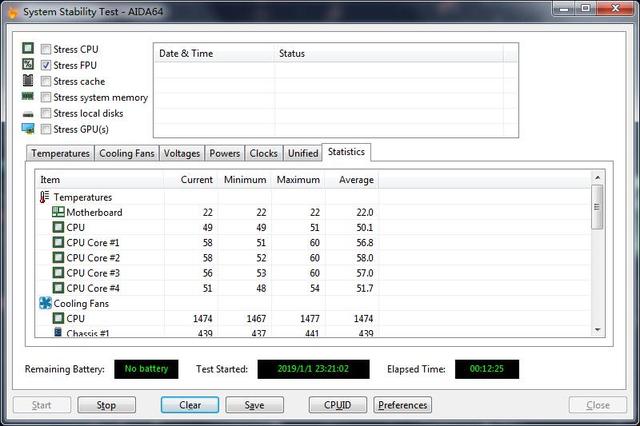Click the Cooling Fans blue fan icon
This screenshot has width=640, height=426.
click(x=45, y=303)
